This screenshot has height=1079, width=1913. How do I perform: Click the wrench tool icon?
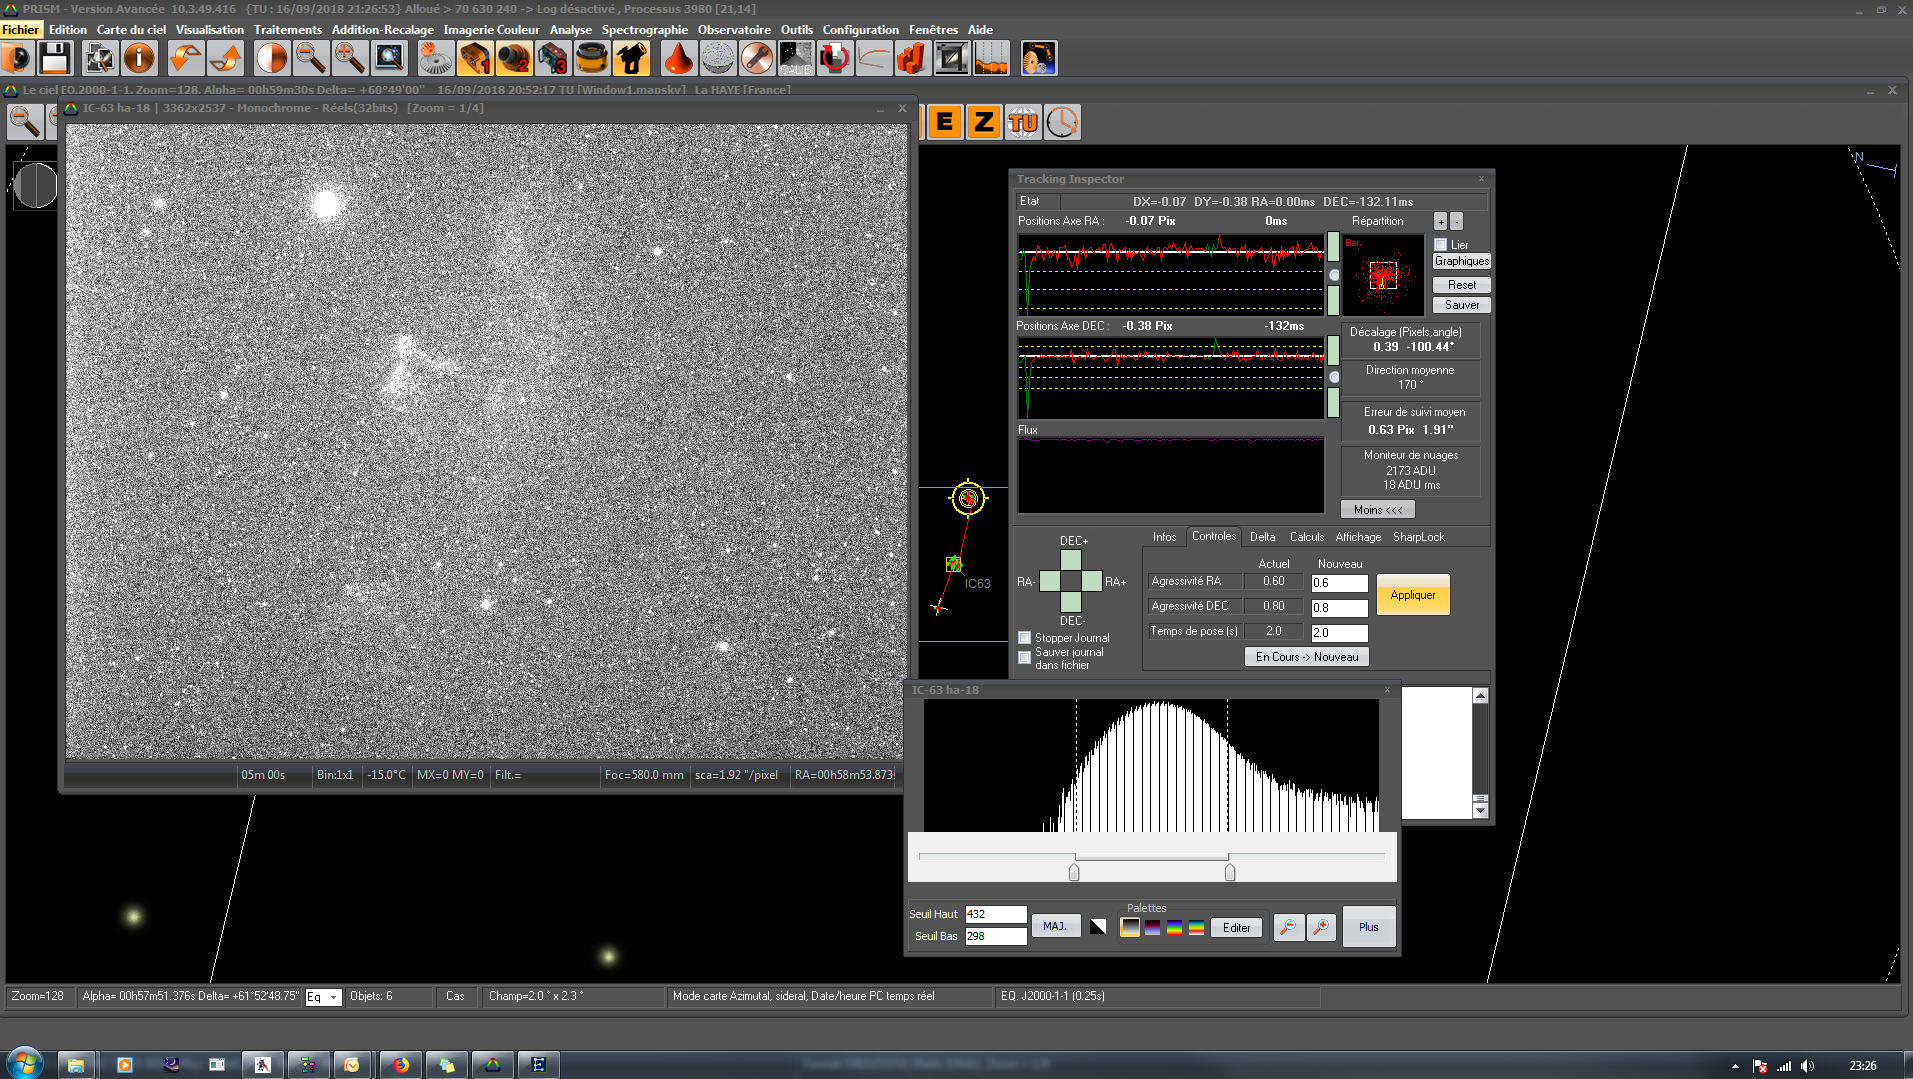[756, 59]
